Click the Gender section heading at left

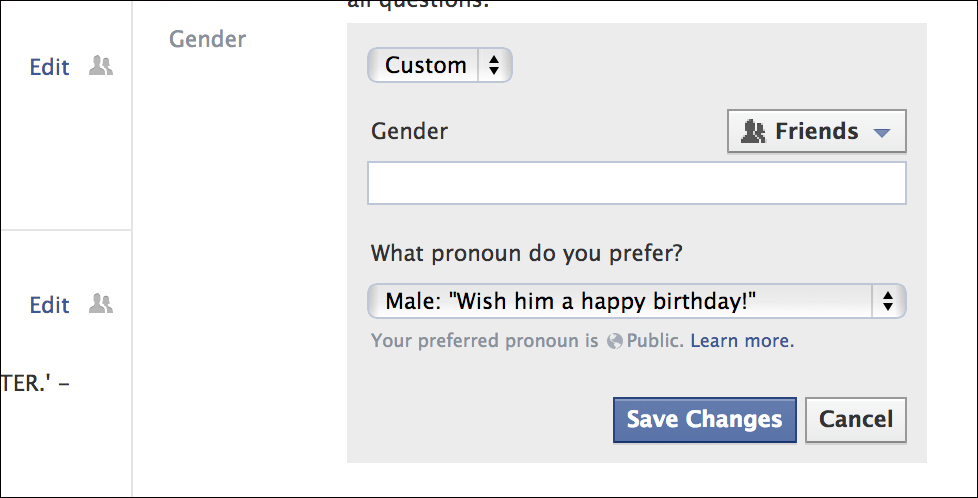tap(207, 39)
